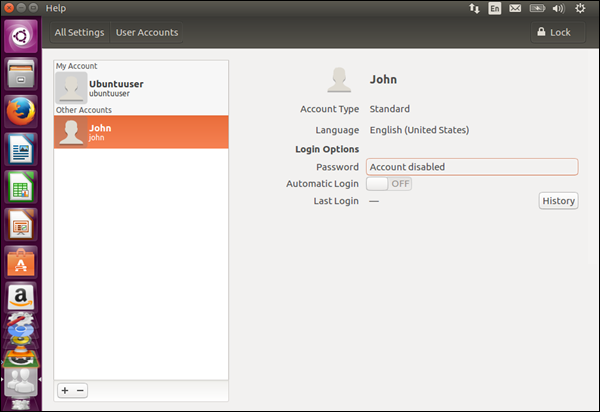This screenshot has width=600, height=412.
Task: Open the Ubuntu Dash search launcher
Action: (x=20, y=36)
